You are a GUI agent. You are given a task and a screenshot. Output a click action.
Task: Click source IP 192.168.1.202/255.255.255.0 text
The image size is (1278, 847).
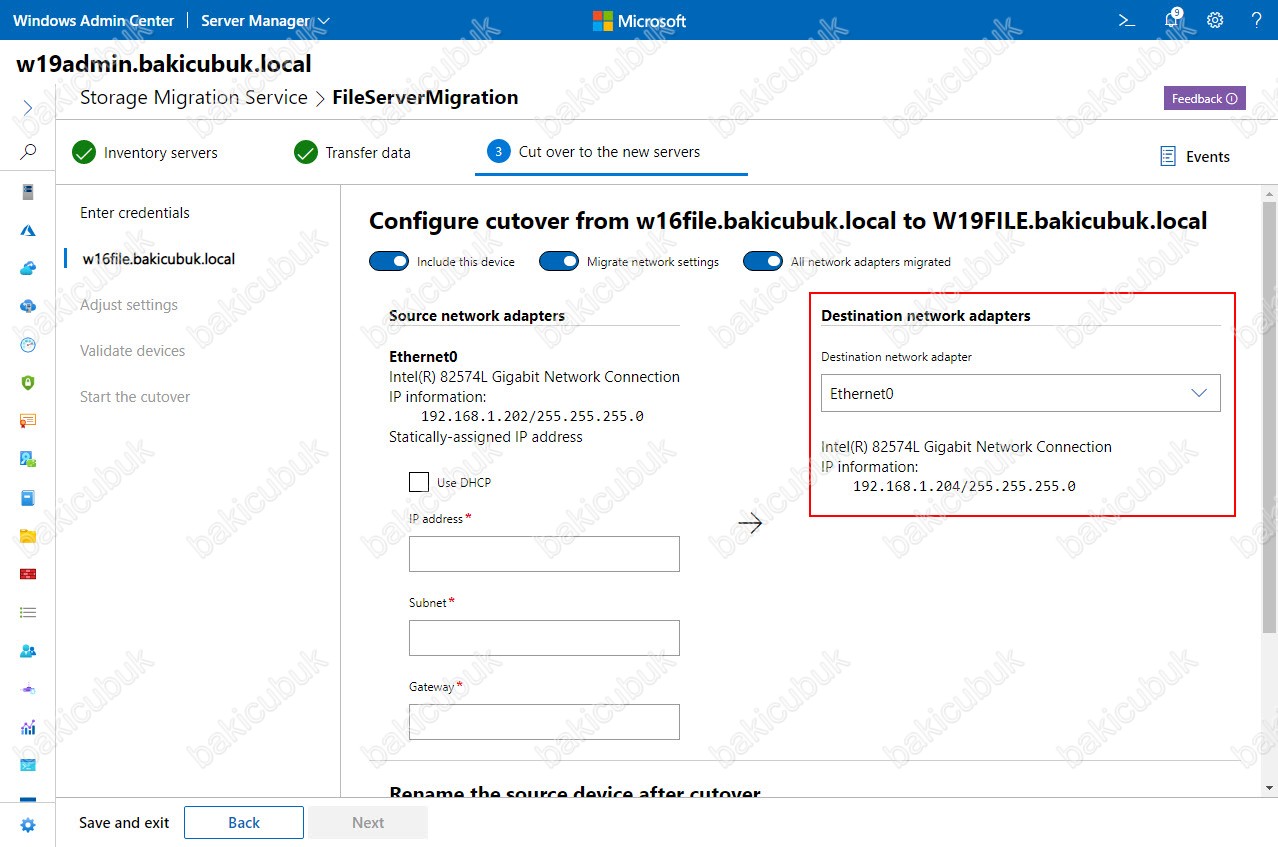click(x=532, y=416)
